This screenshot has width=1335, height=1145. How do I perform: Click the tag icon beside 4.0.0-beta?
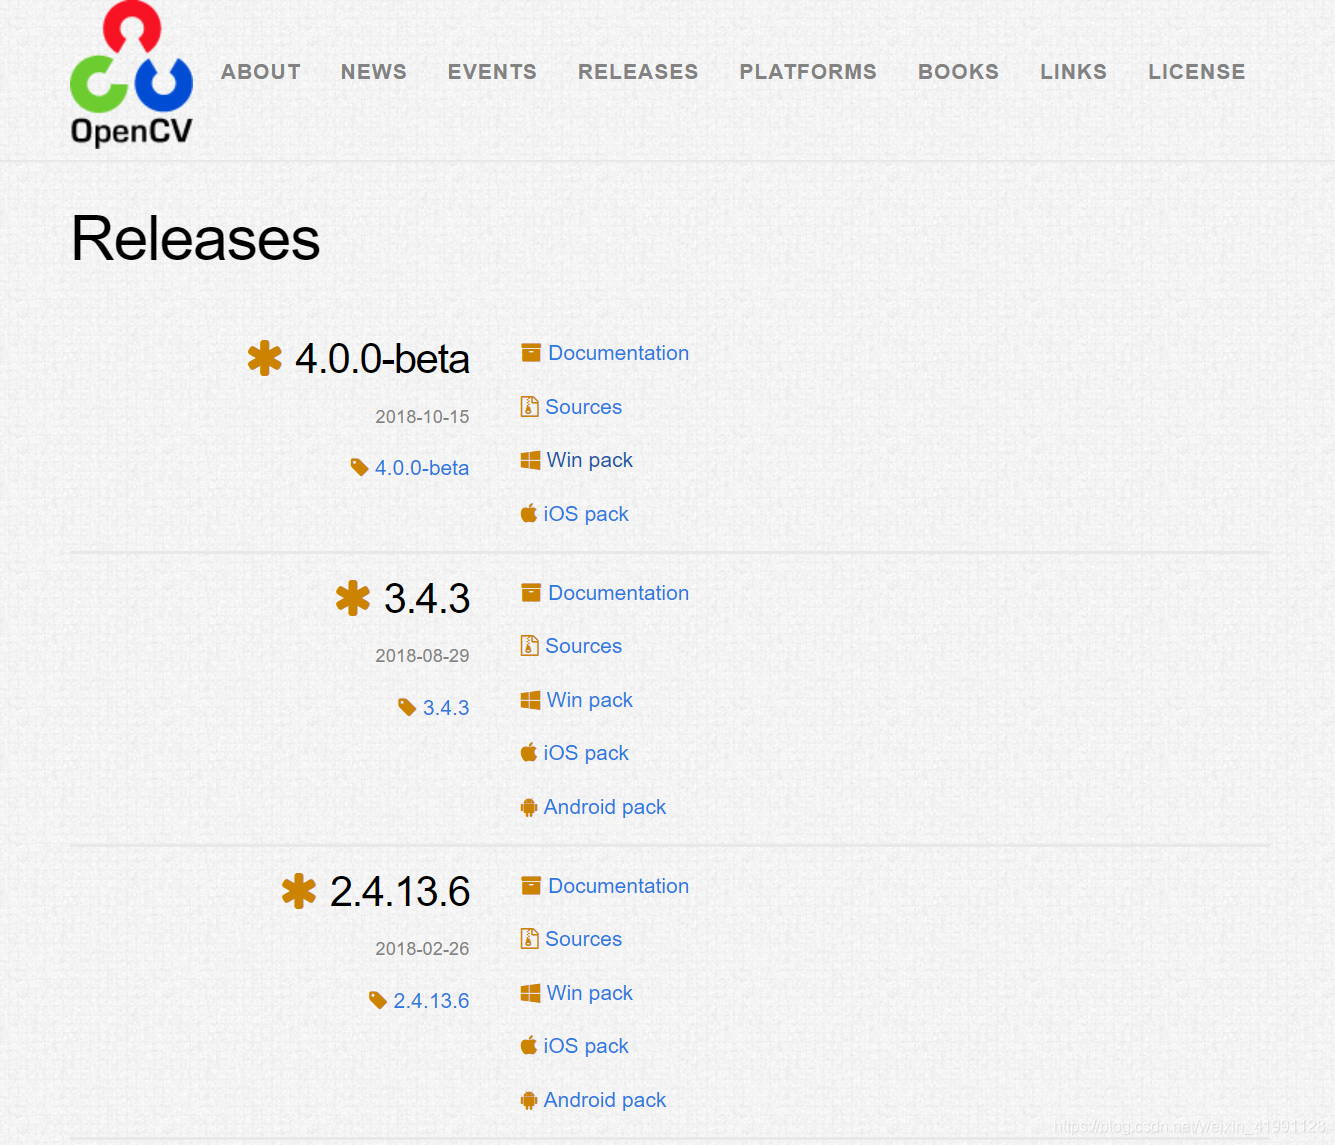(360, 467)
